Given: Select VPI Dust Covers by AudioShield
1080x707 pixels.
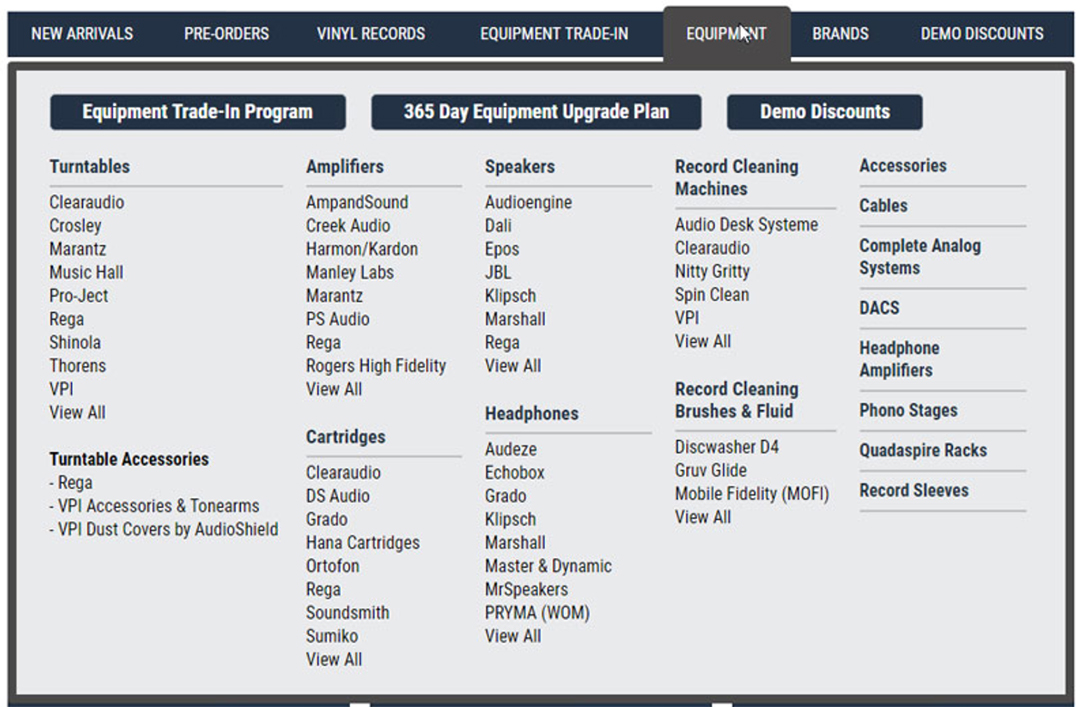Looking at the screenshot, I should (x=164, y=530).
